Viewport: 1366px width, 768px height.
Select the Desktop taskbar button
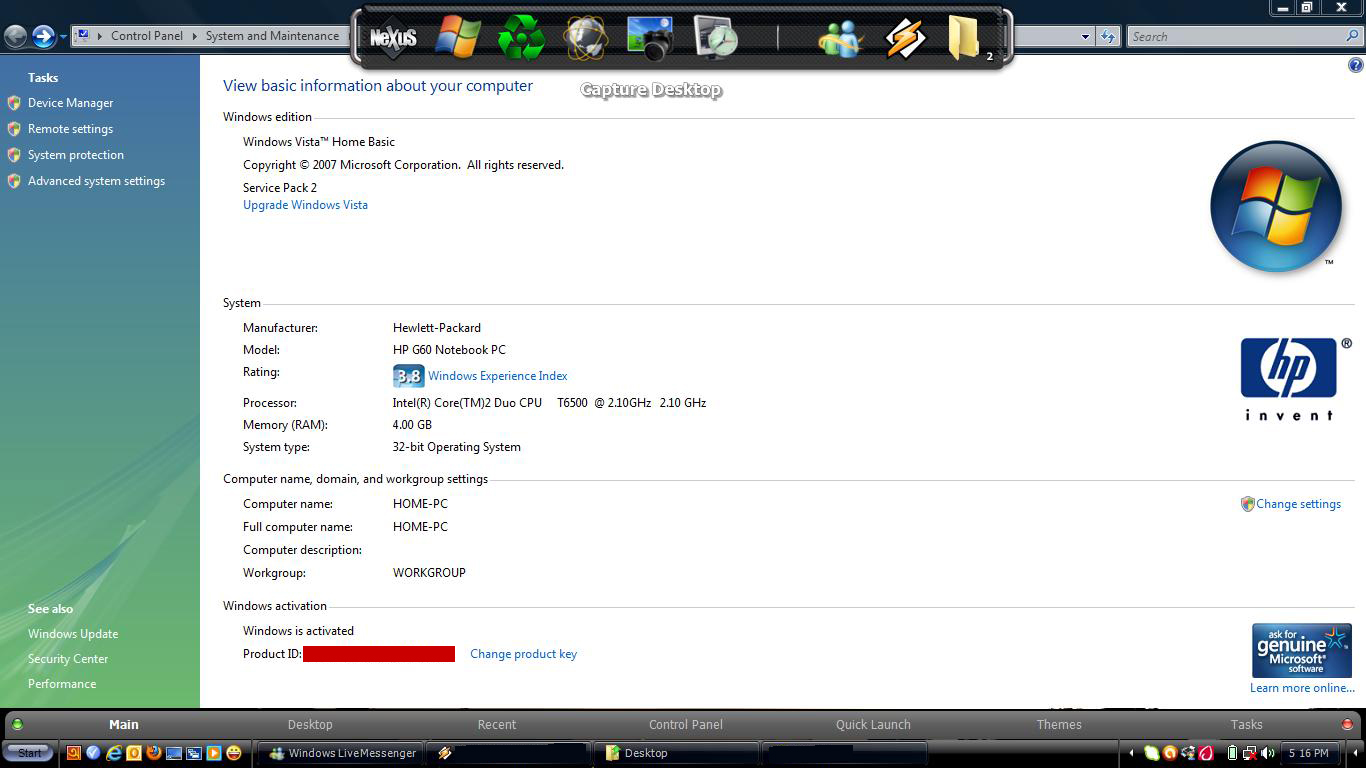pyautogui.click(x=677, y=753)
